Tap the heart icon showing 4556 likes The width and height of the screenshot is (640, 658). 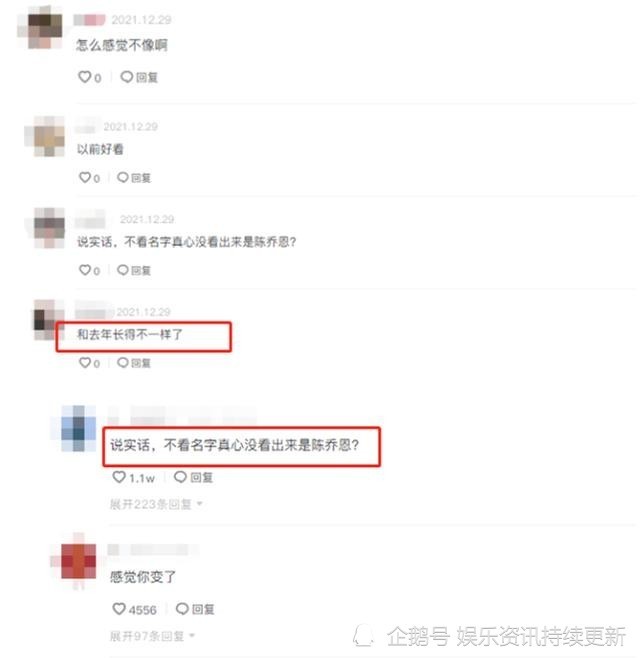(119, 608)
